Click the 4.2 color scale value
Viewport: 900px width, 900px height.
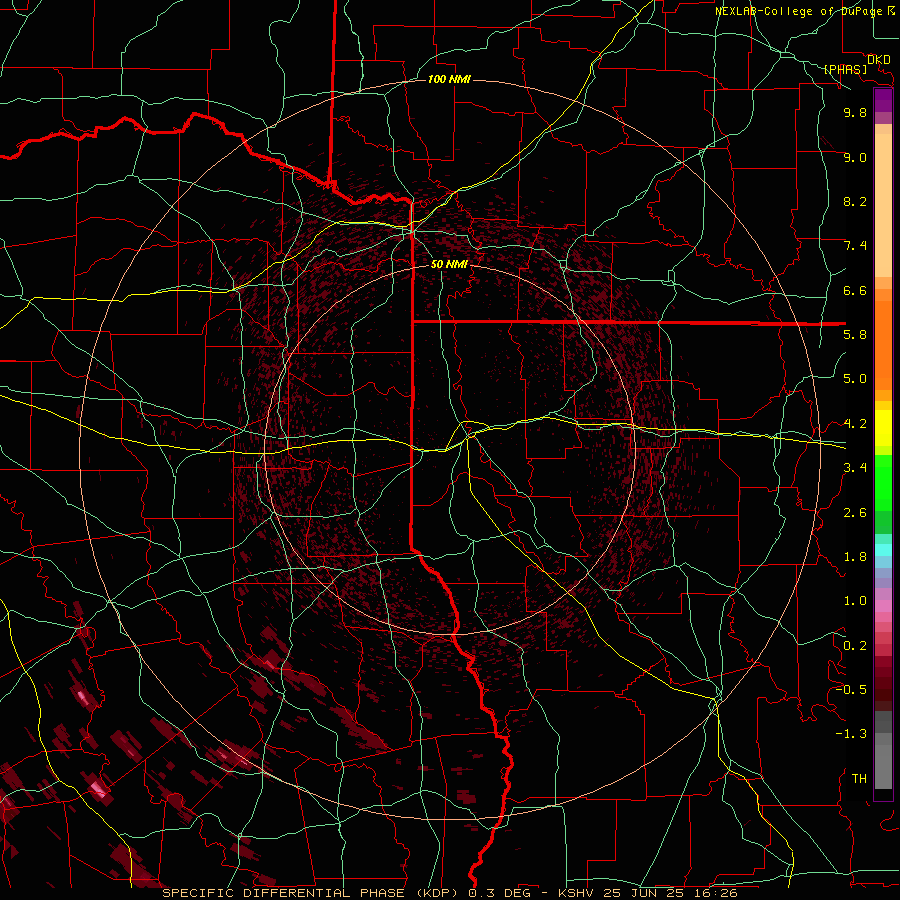tap(855, 424)
